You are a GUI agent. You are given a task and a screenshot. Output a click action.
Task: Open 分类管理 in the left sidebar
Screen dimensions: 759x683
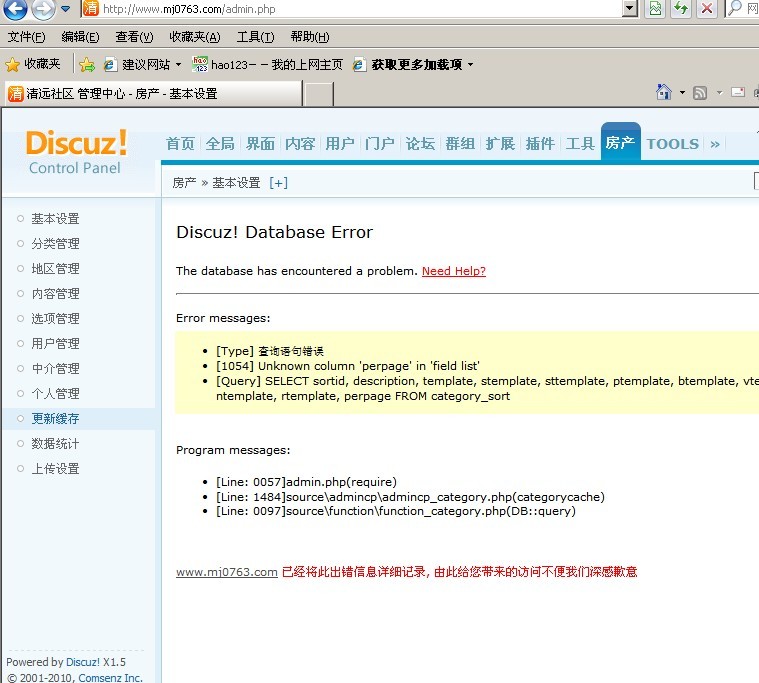[55, 243]
